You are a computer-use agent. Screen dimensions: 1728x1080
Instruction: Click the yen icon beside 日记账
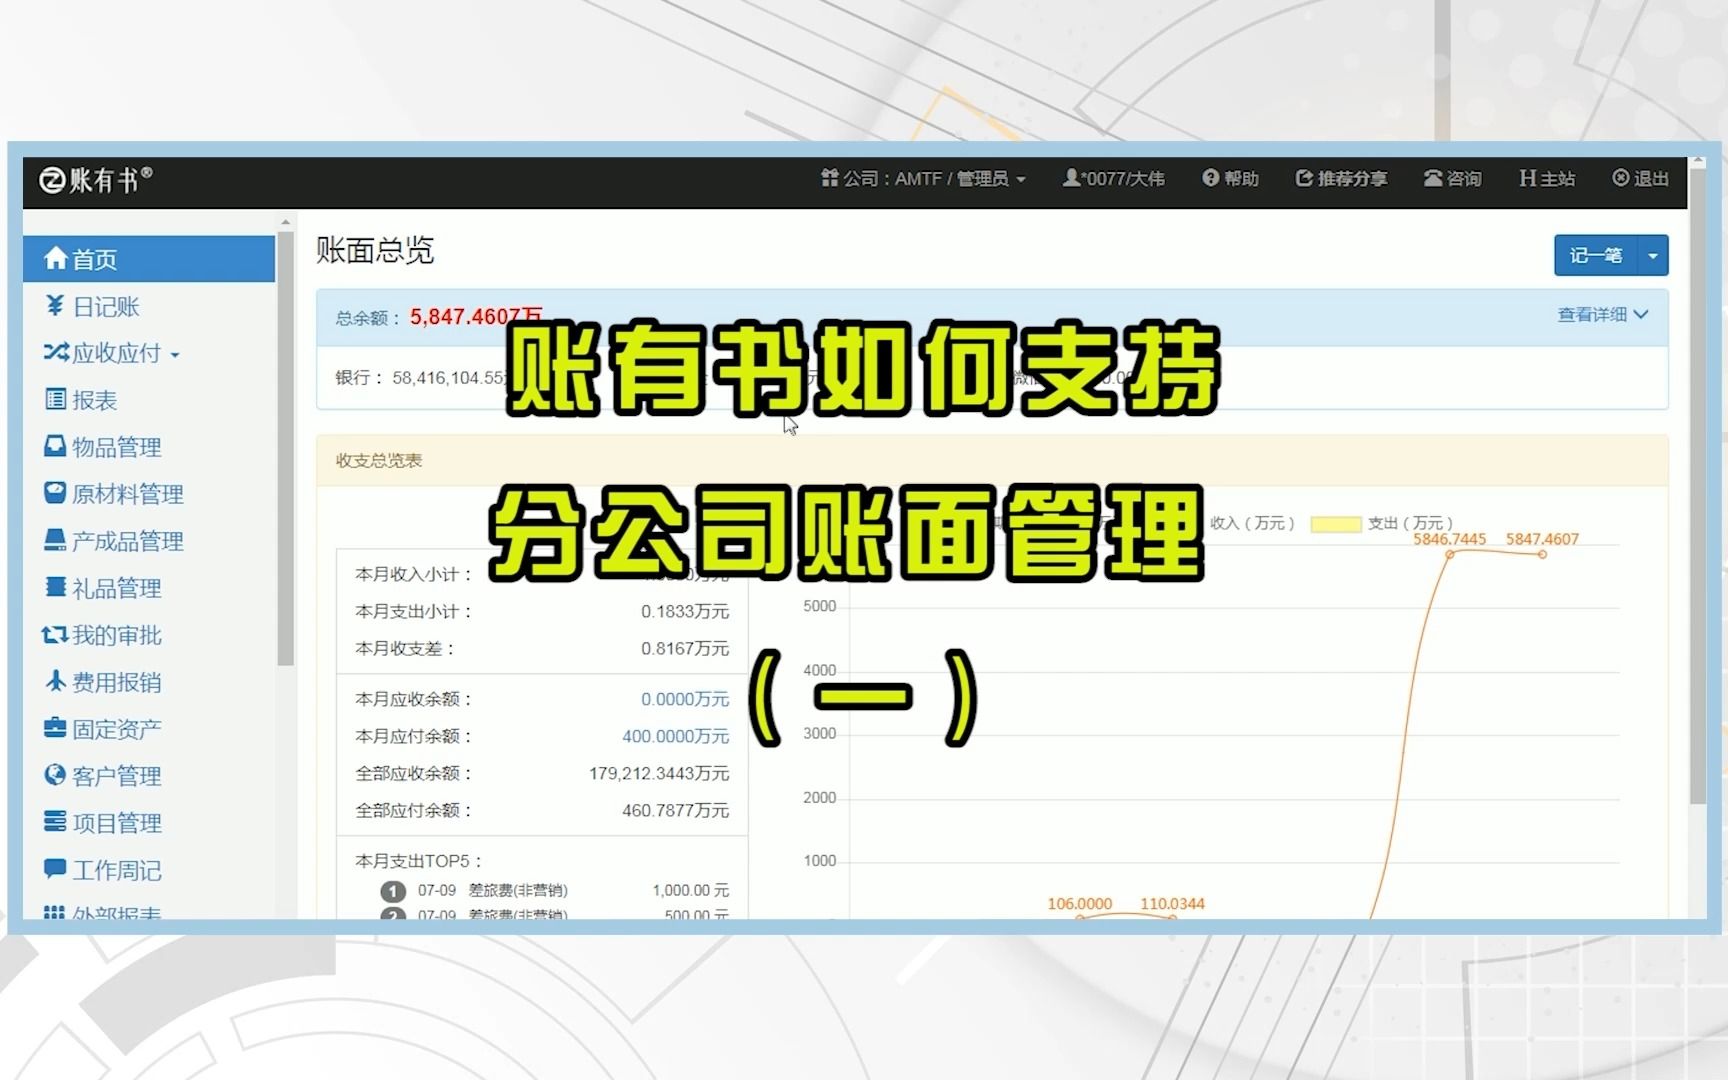(x=56, y=305)
